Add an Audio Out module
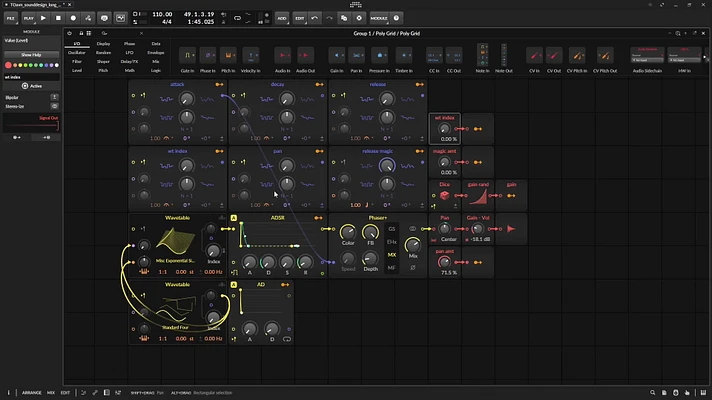The height and width of the screenshot is (400, 712). (305, 56)
